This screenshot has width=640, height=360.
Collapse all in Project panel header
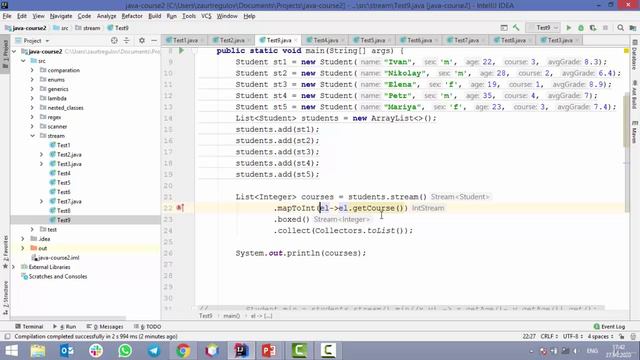127,40
